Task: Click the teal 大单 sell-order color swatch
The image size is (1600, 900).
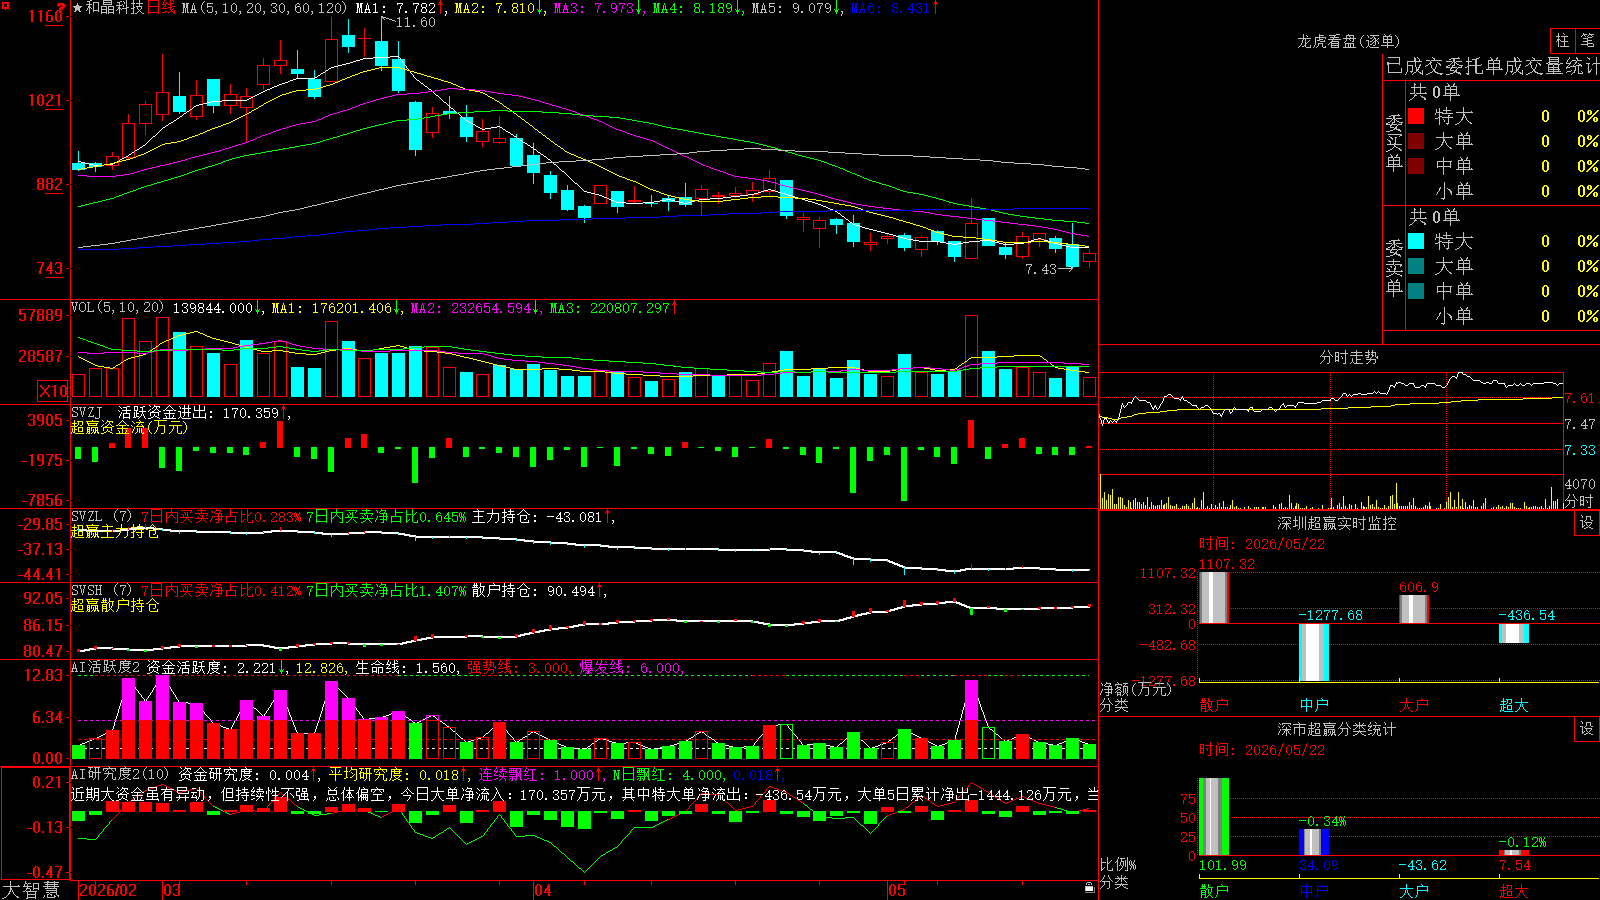Action: (x=1416, y=266)
